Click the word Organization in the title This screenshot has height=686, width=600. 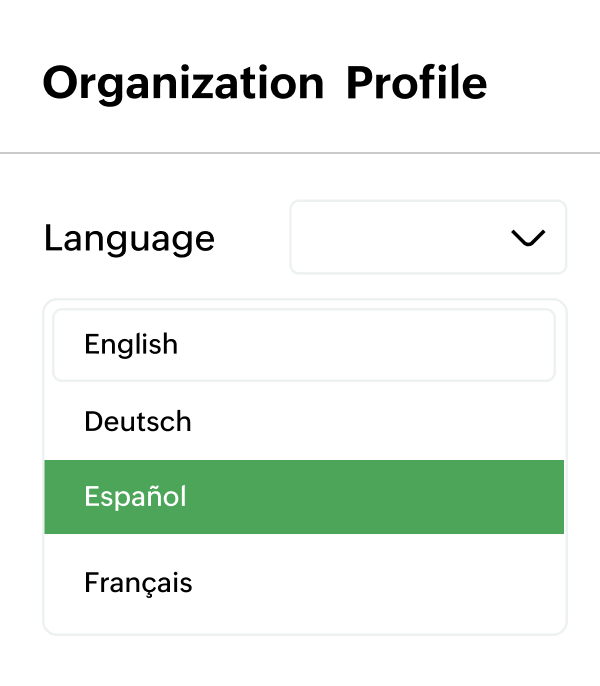pyautogui.click(x=183, y=83)
